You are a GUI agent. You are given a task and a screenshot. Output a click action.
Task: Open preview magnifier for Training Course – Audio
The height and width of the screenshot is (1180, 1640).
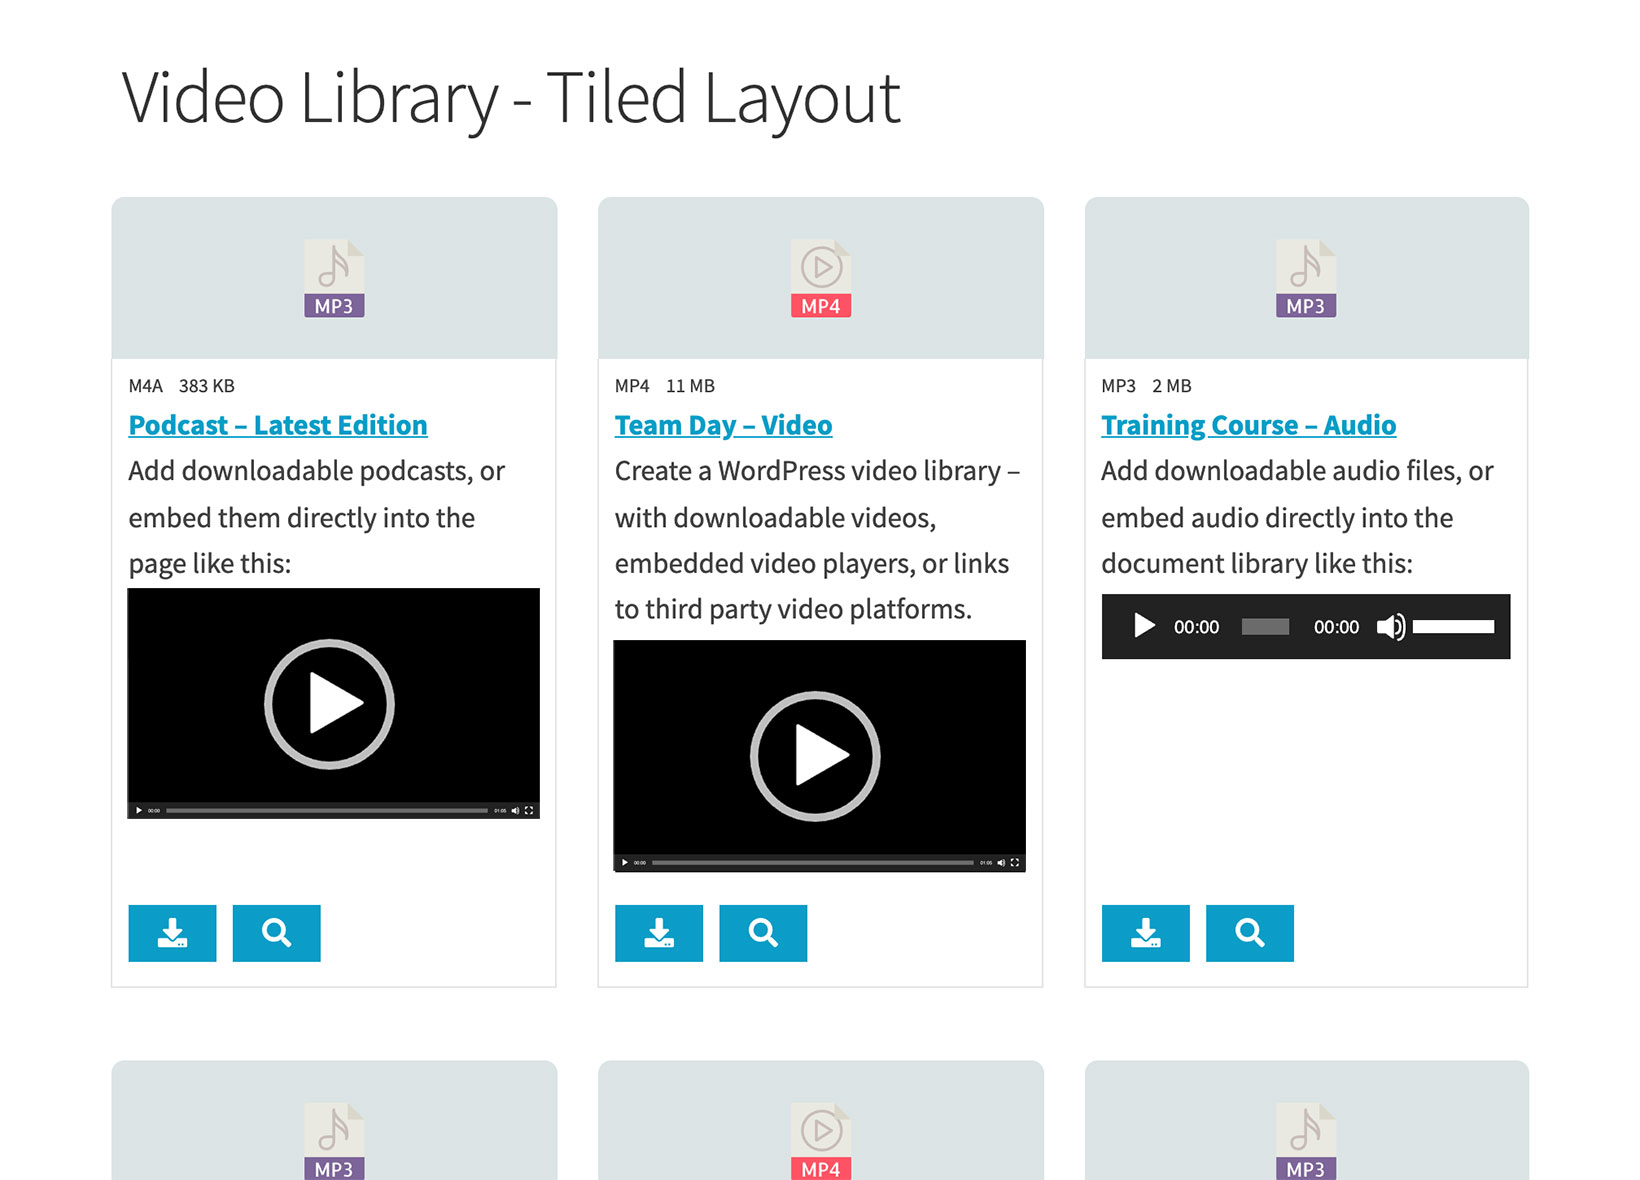(x=1249, y=933)
